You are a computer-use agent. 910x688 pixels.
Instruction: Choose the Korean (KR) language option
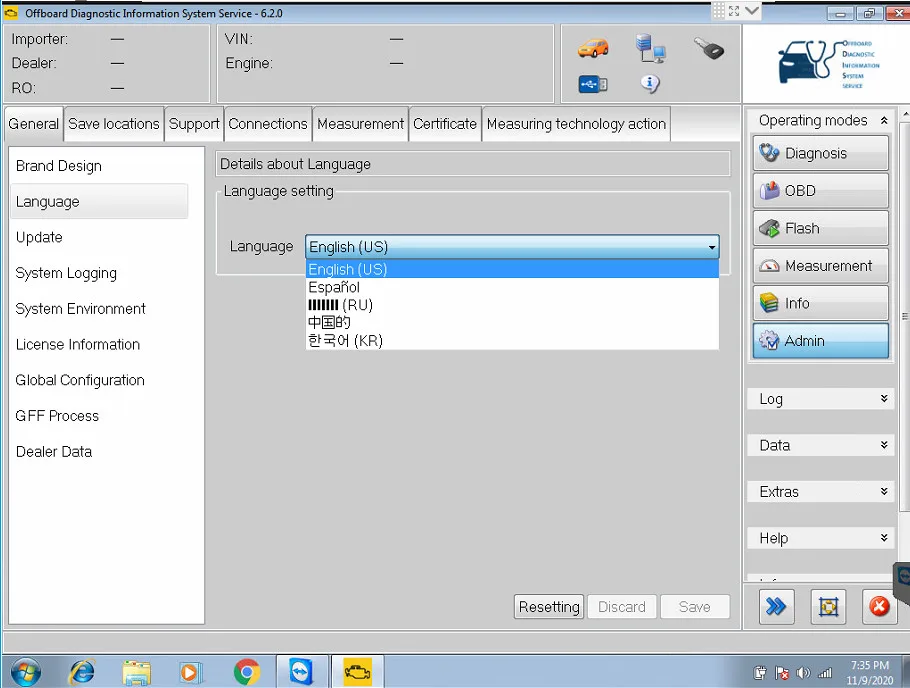512,340
